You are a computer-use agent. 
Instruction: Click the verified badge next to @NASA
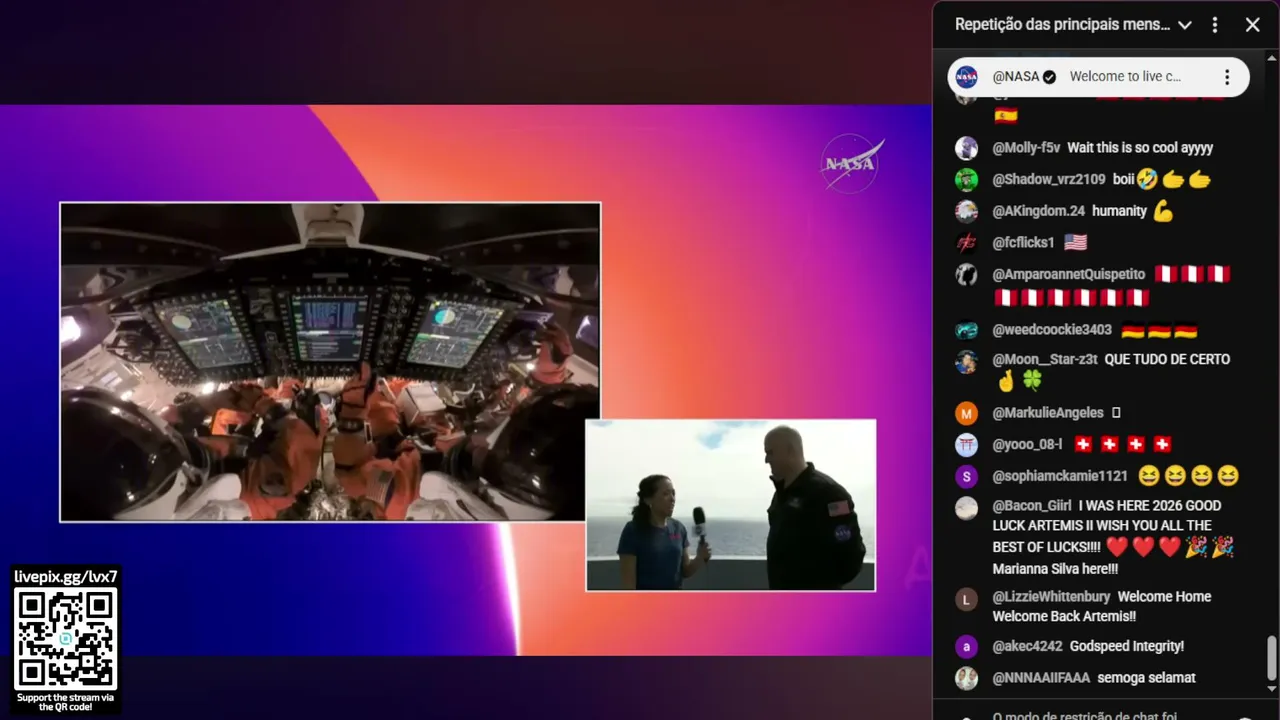(1049, 77)
